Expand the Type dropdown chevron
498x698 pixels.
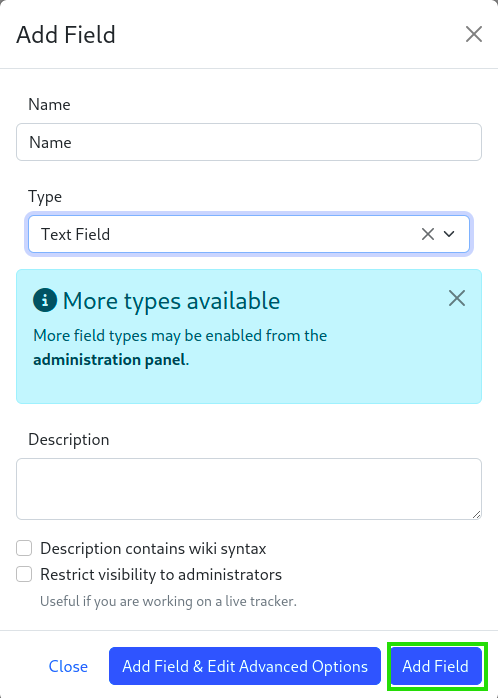click(449, 234)
